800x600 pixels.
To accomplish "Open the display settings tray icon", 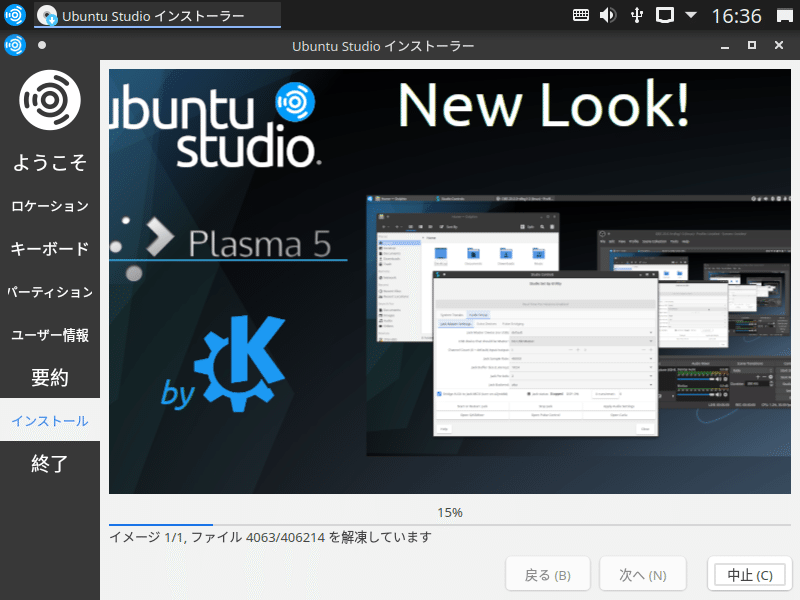I will click(665, 15).
